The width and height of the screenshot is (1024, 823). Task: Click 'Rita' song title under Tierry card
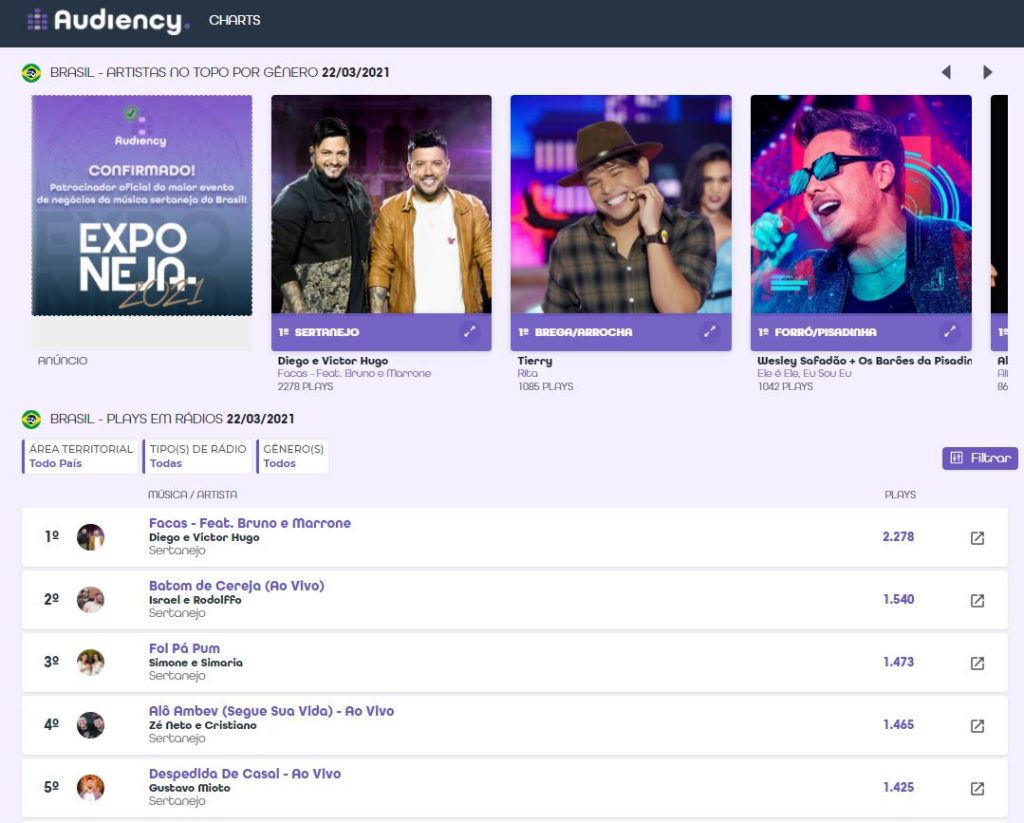coord(527,374)
